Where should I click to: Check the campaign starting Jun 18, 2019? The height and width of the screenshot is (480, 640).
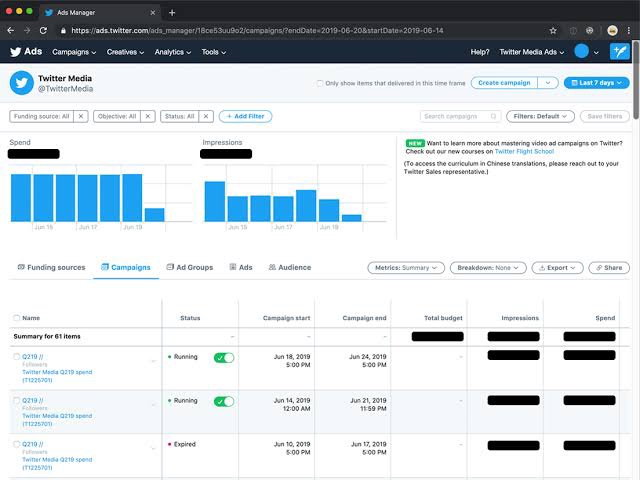[x=17, y=357]
